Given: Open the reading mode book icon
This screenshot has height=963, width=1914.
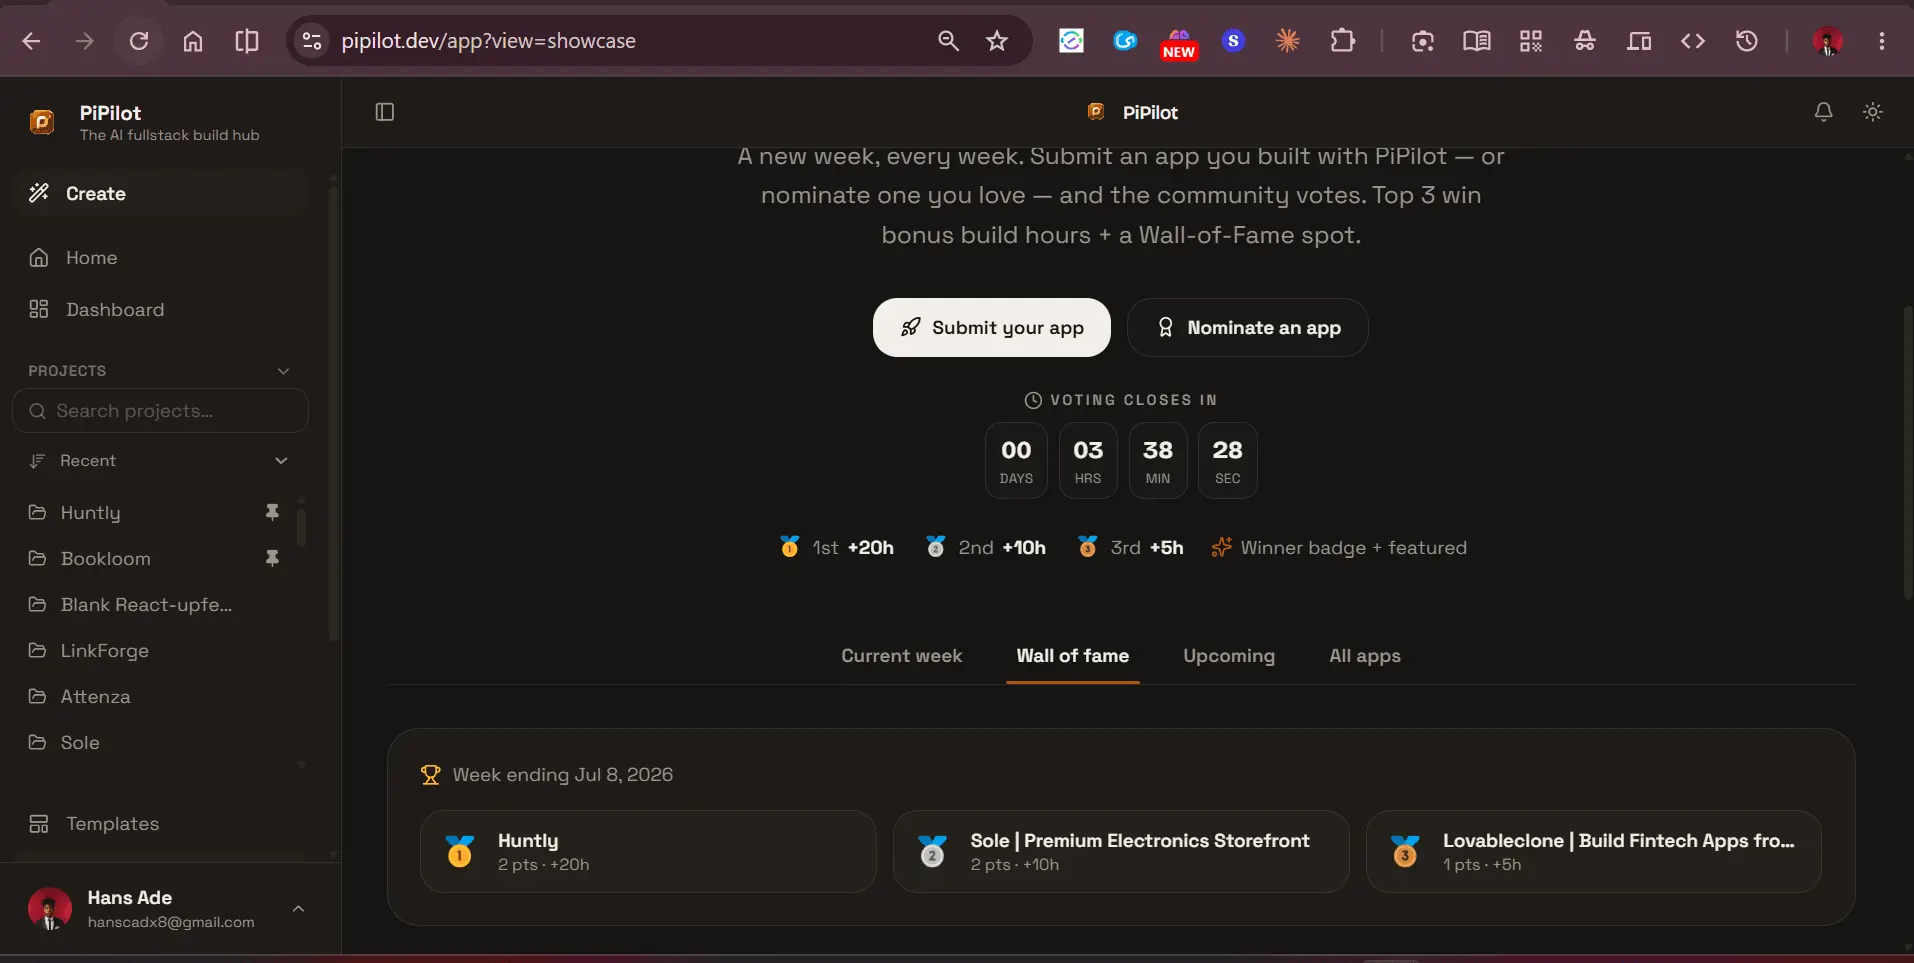Looking at the screenshot, I should pos(1477,41).
